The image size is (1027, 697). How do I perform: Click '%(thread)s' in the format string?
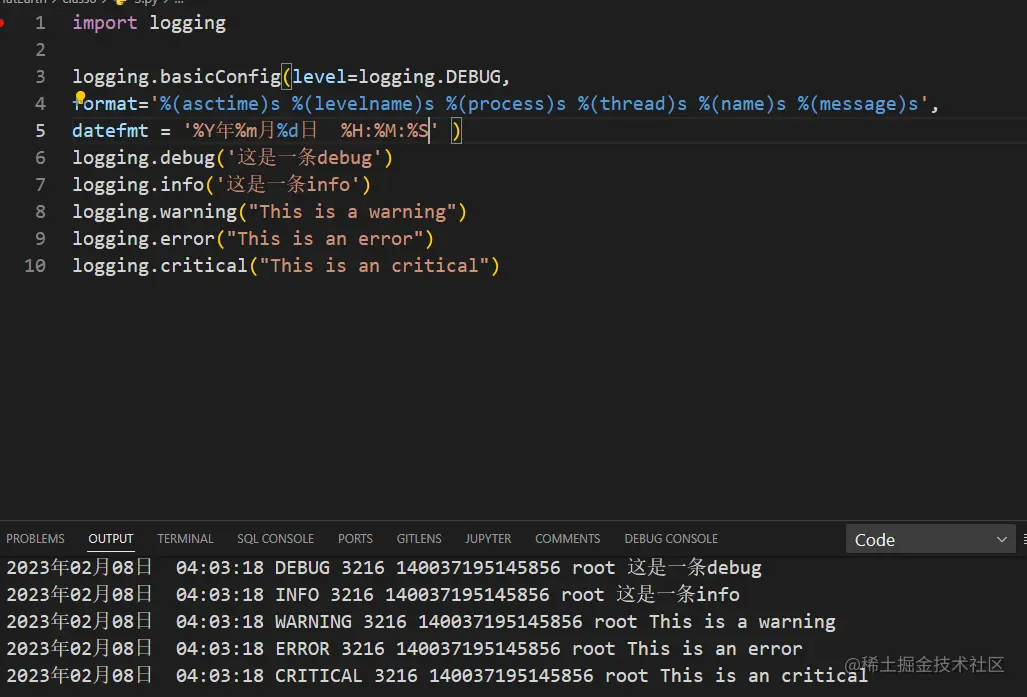coord(632,104)
